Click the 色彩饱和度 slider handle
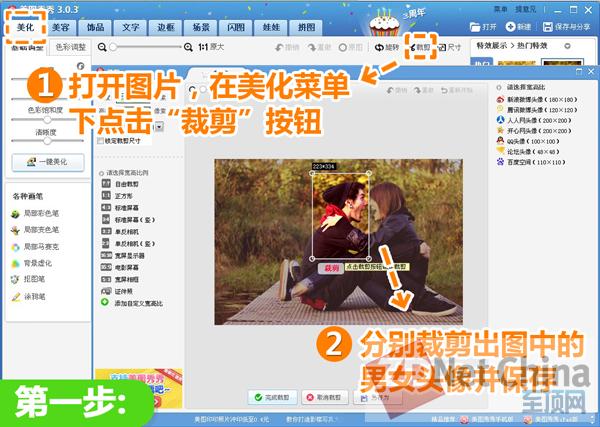The image size is (600, 427). pyautogui.click(x=47, y=119)
